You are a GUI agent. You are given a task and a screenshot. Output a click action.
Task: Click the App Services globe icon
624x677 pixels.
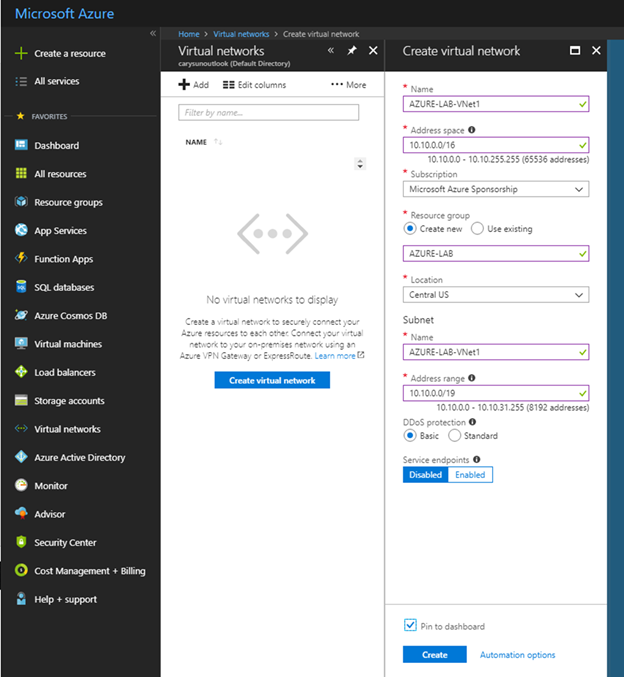coord(21,230)
